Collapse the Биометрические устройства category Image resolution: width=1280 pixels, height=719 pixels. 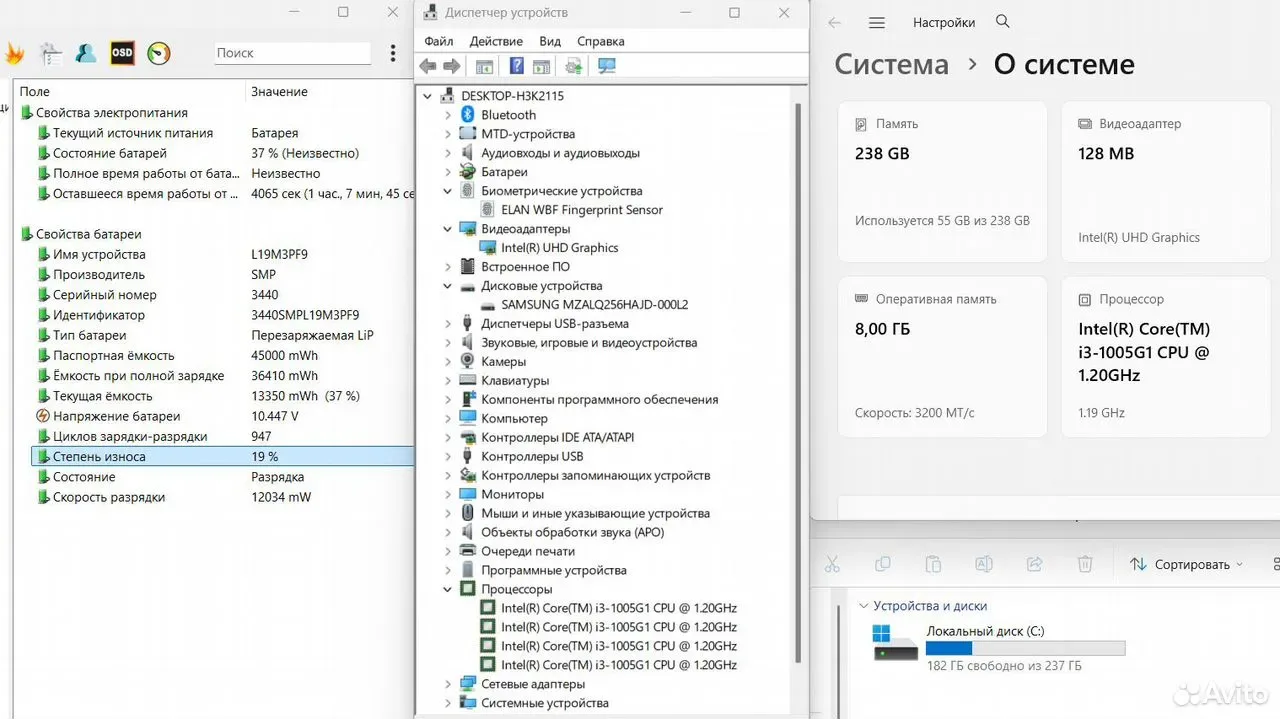[x=448, y=191]
